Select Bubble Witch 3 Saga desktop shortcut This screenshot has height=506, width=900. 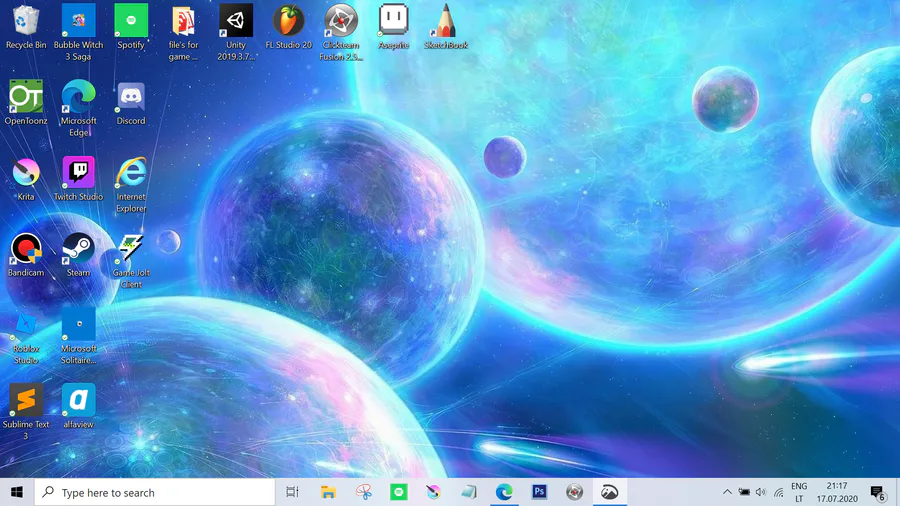[79, 32]
